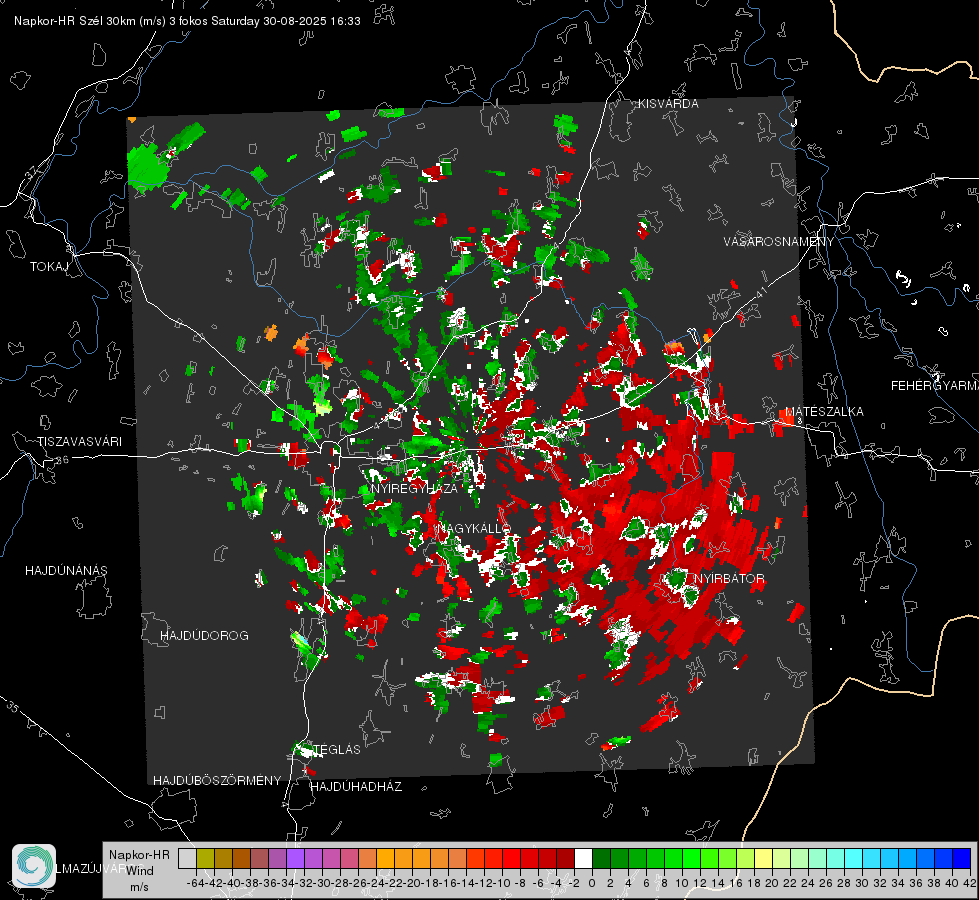979x900 pixels.
Task: Click the pale yellow swatch in the wind legend
Action: (763, 858)
